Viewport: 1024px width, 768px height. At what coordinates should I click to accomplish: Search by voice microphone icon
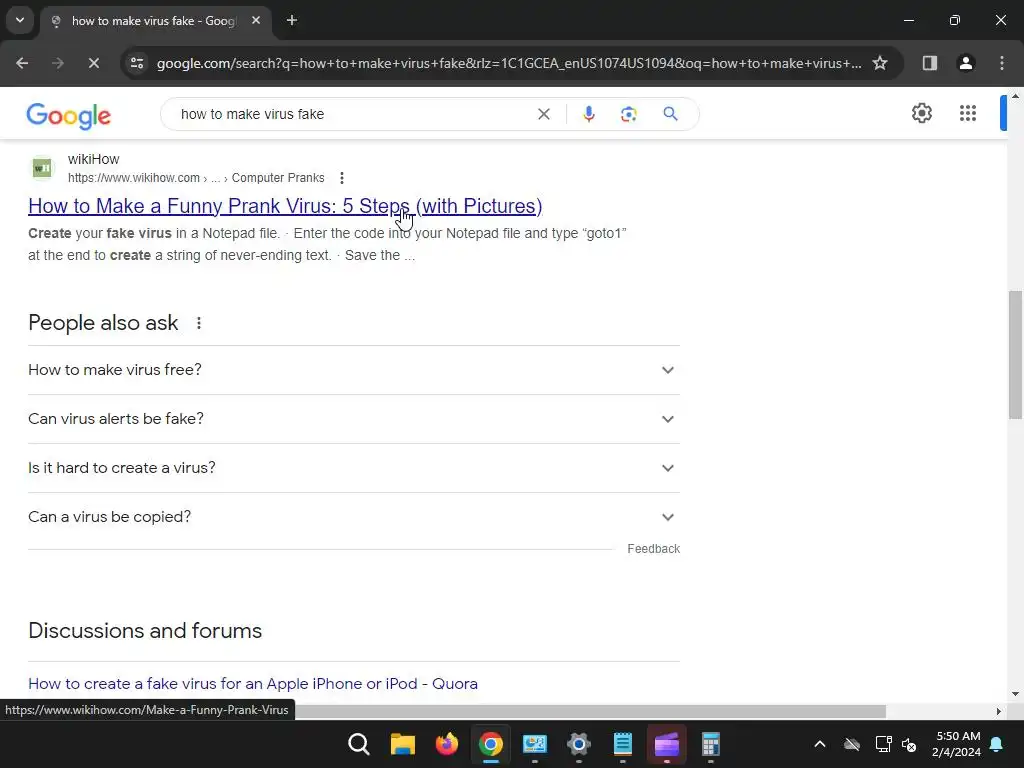(x=588, y=114)
